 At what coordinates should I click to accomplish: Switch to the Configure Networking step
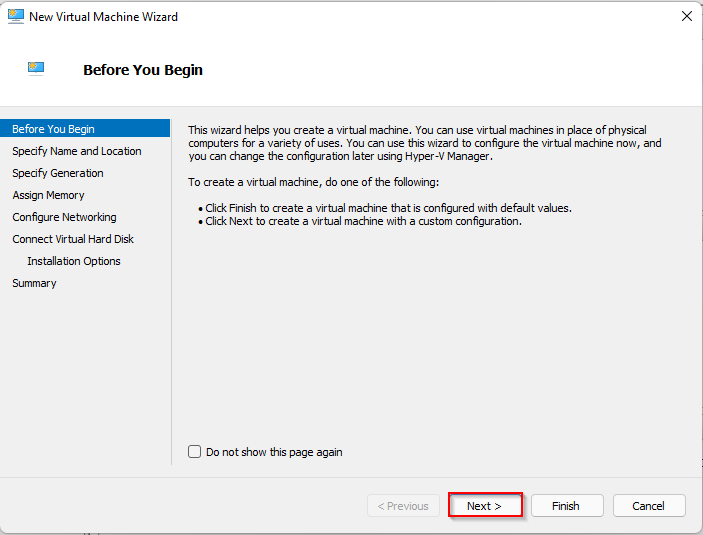(64, 217)
